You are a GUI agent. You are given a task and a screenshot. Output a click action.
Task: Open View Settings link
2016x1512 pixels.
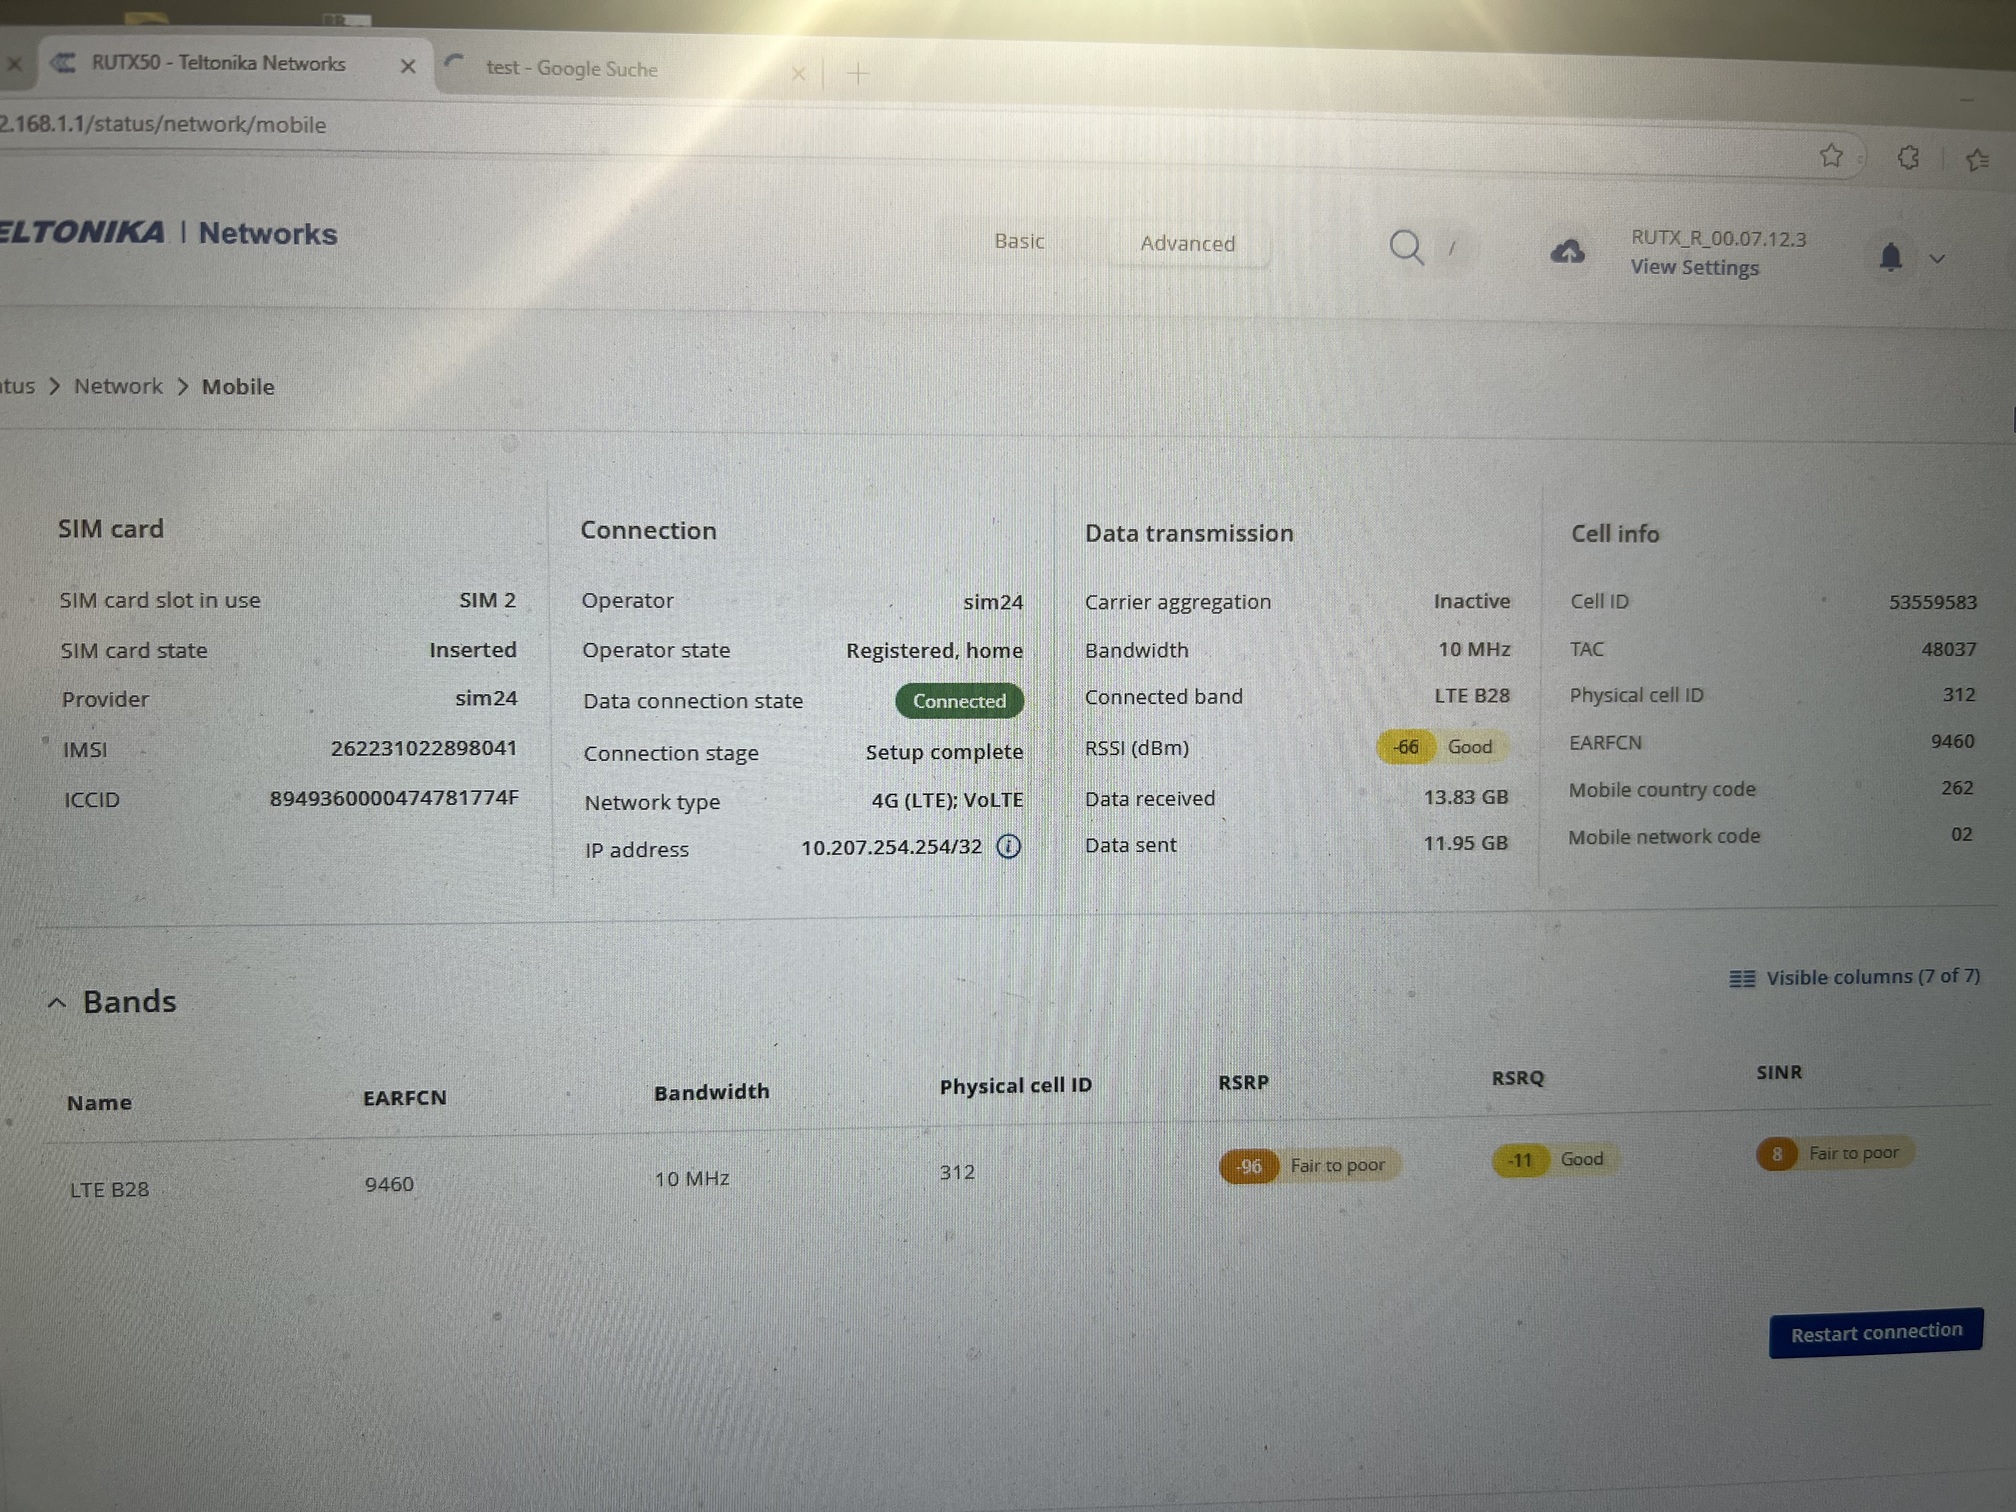[x=1694, y=268]
